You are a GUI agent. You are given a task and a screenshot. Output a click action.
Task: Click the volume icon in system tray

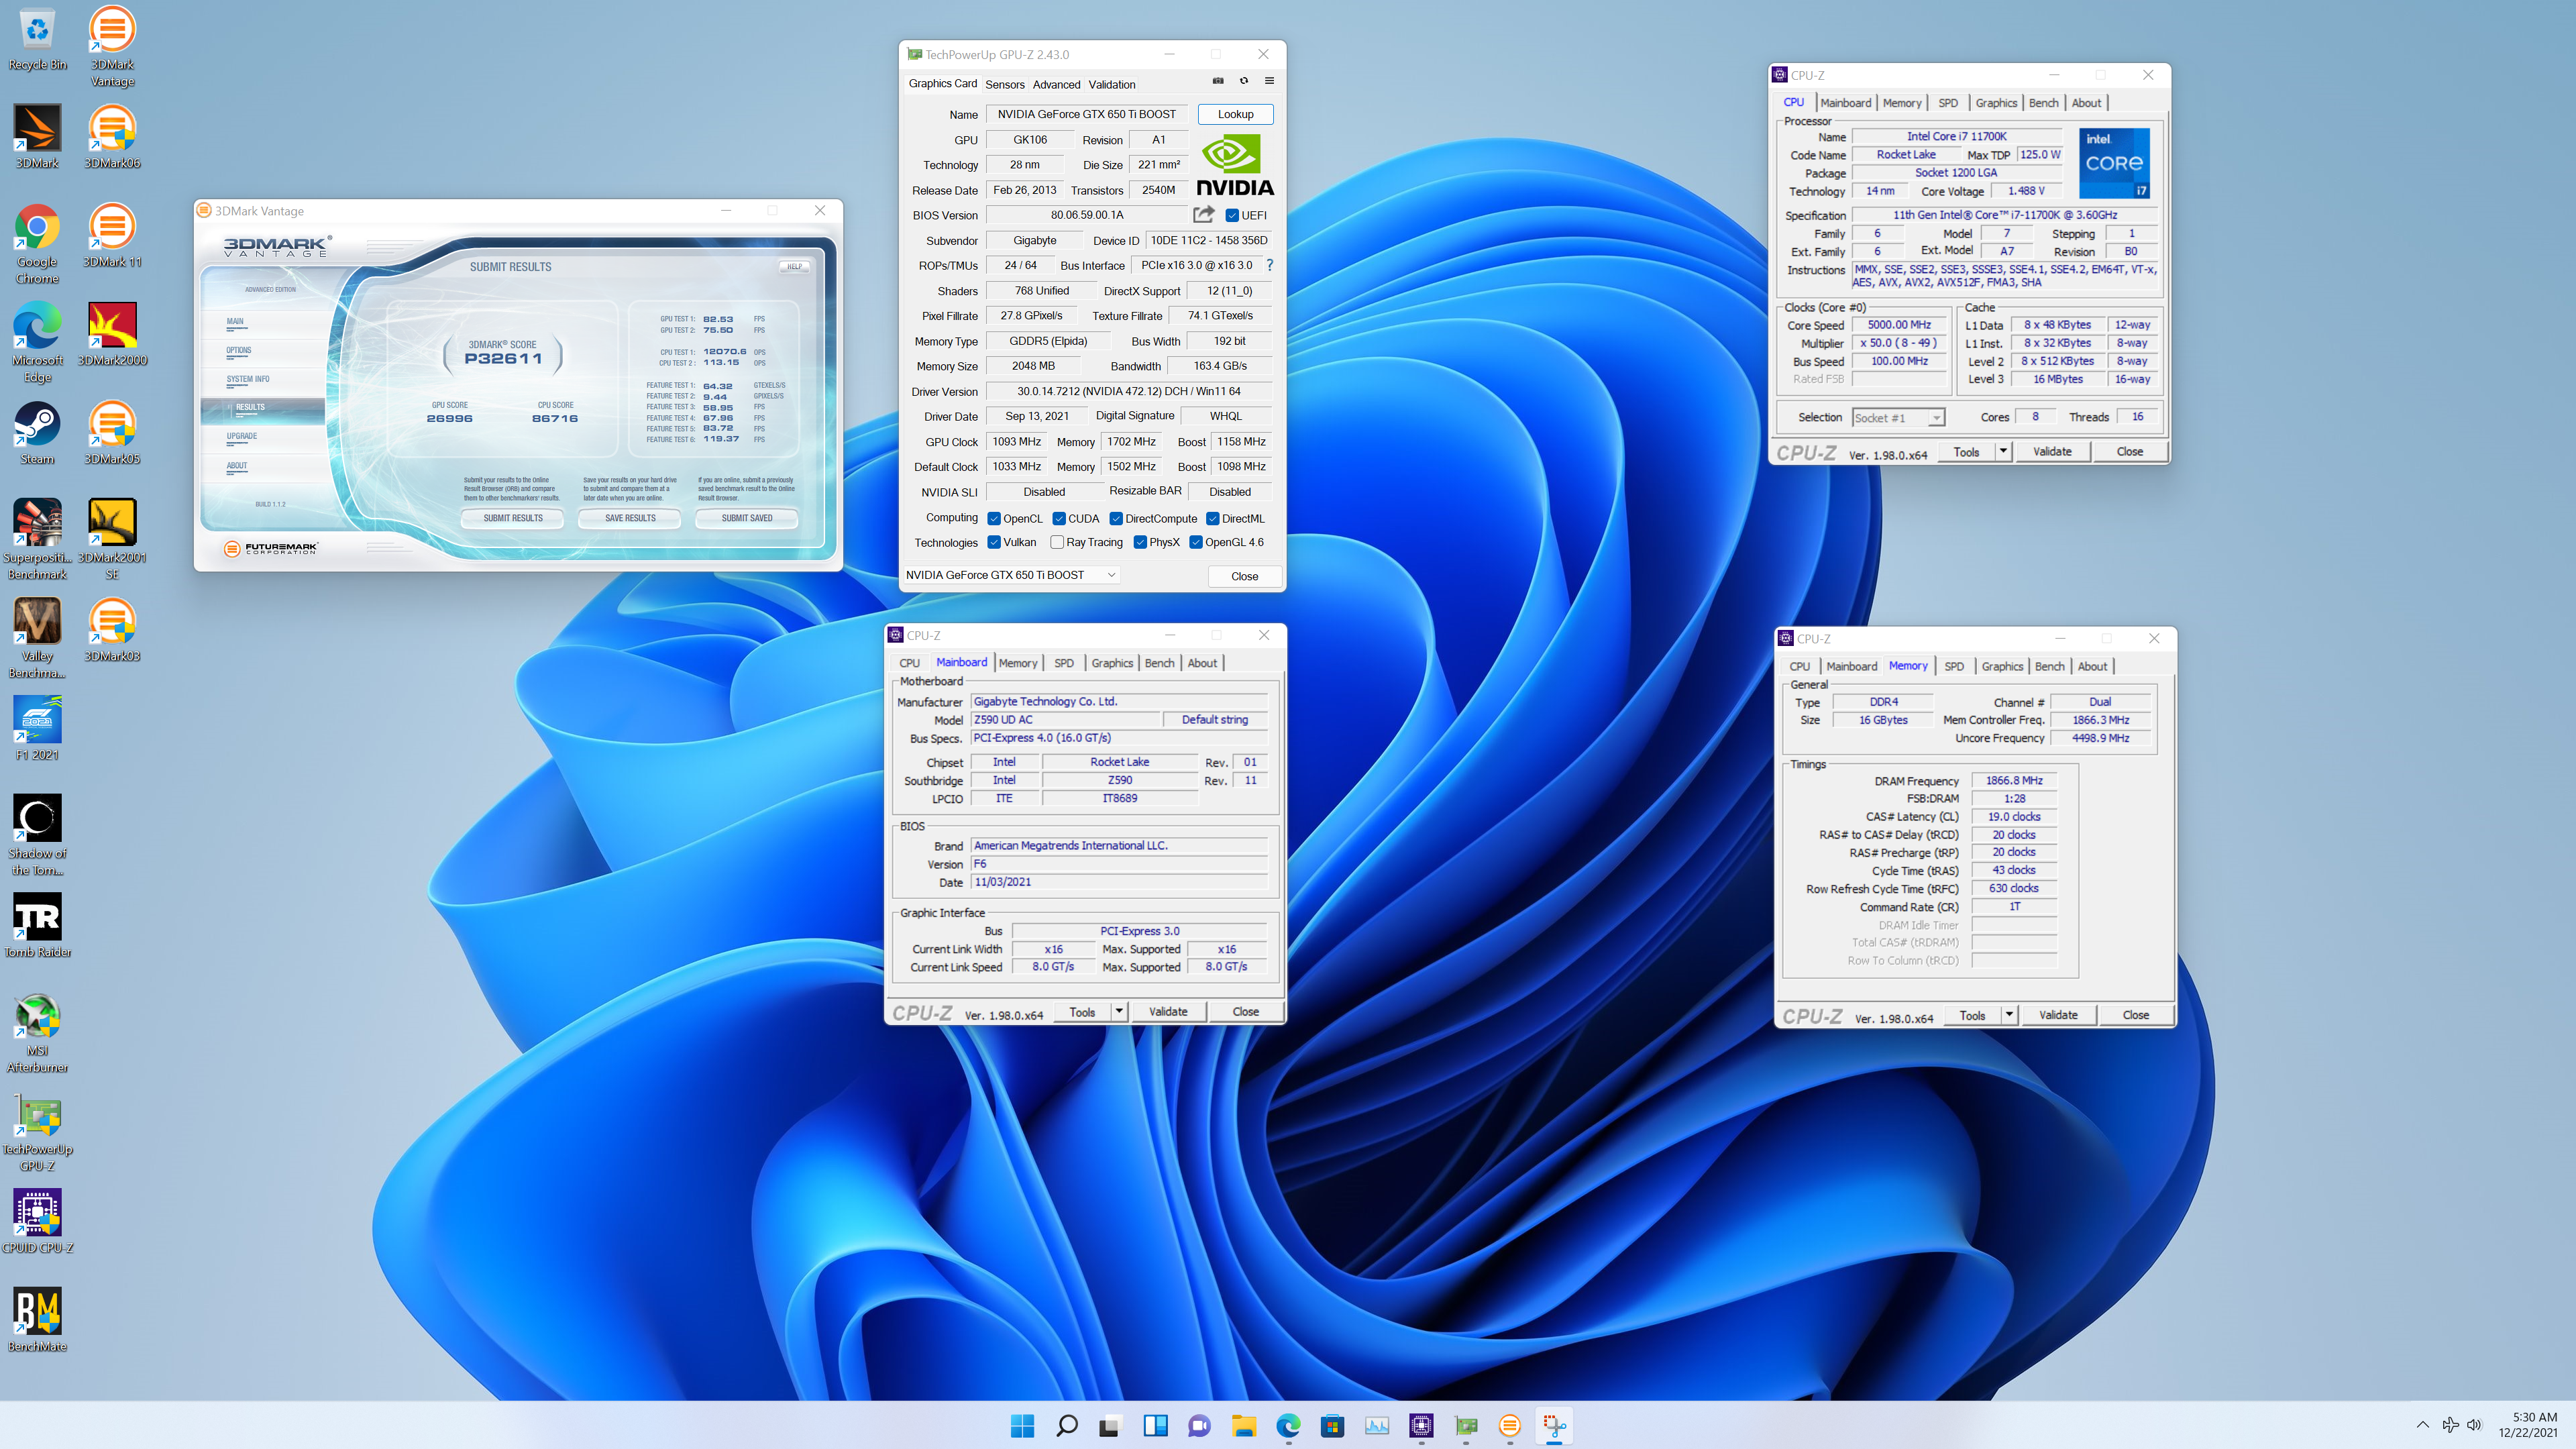point(2473,1425)
